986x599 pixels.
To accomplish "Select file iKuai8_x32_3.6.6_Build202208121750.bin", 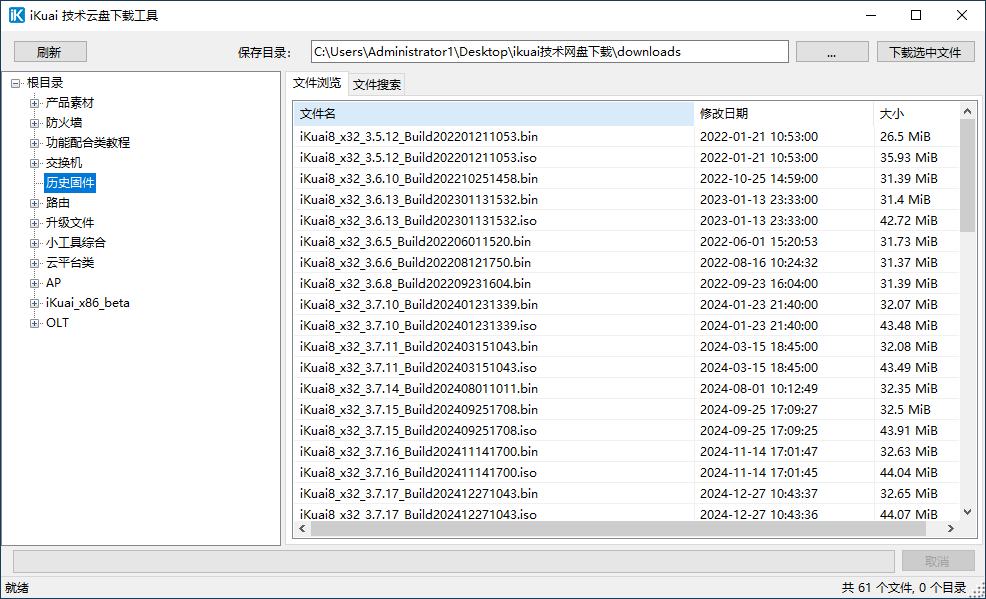I will coord(415,263).
